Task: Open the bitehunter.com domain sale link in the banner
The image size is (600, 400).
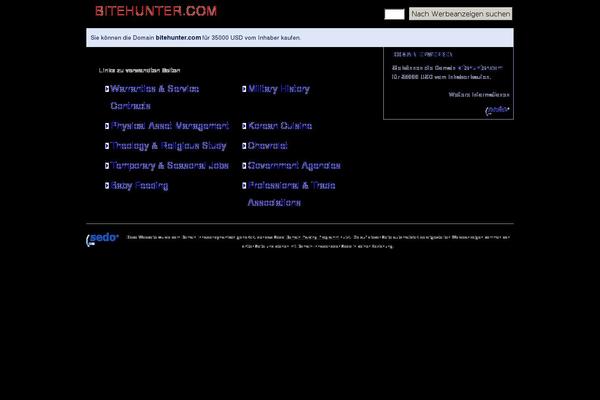Action: (x=178, y=38)
